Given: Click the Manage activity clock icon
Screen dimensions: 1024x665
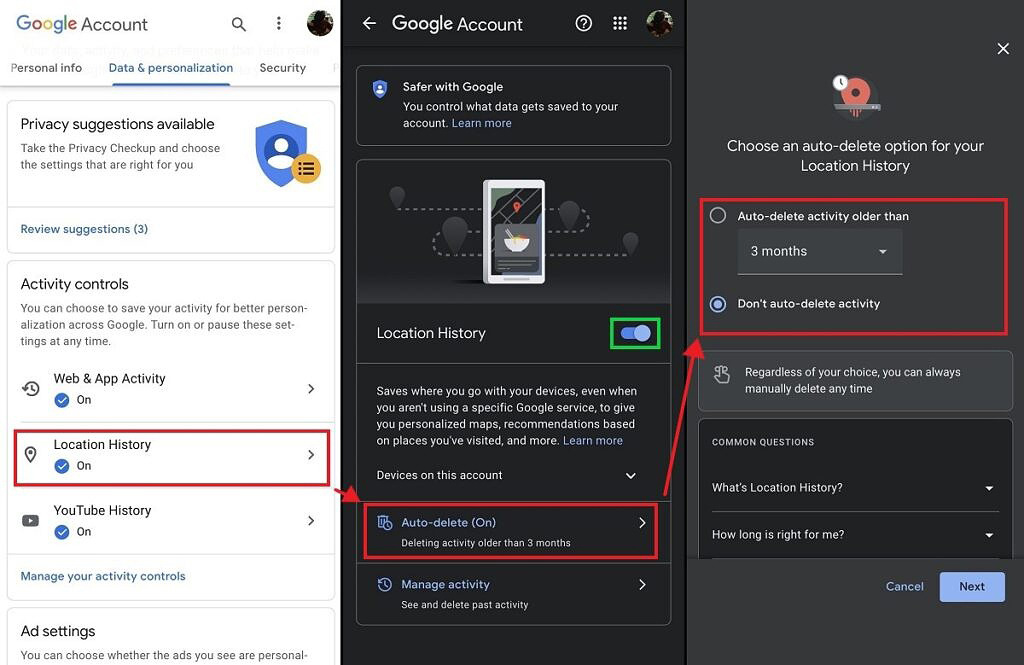Looking at the screenshot, I should pyautogui.click(x=385, y=584).
